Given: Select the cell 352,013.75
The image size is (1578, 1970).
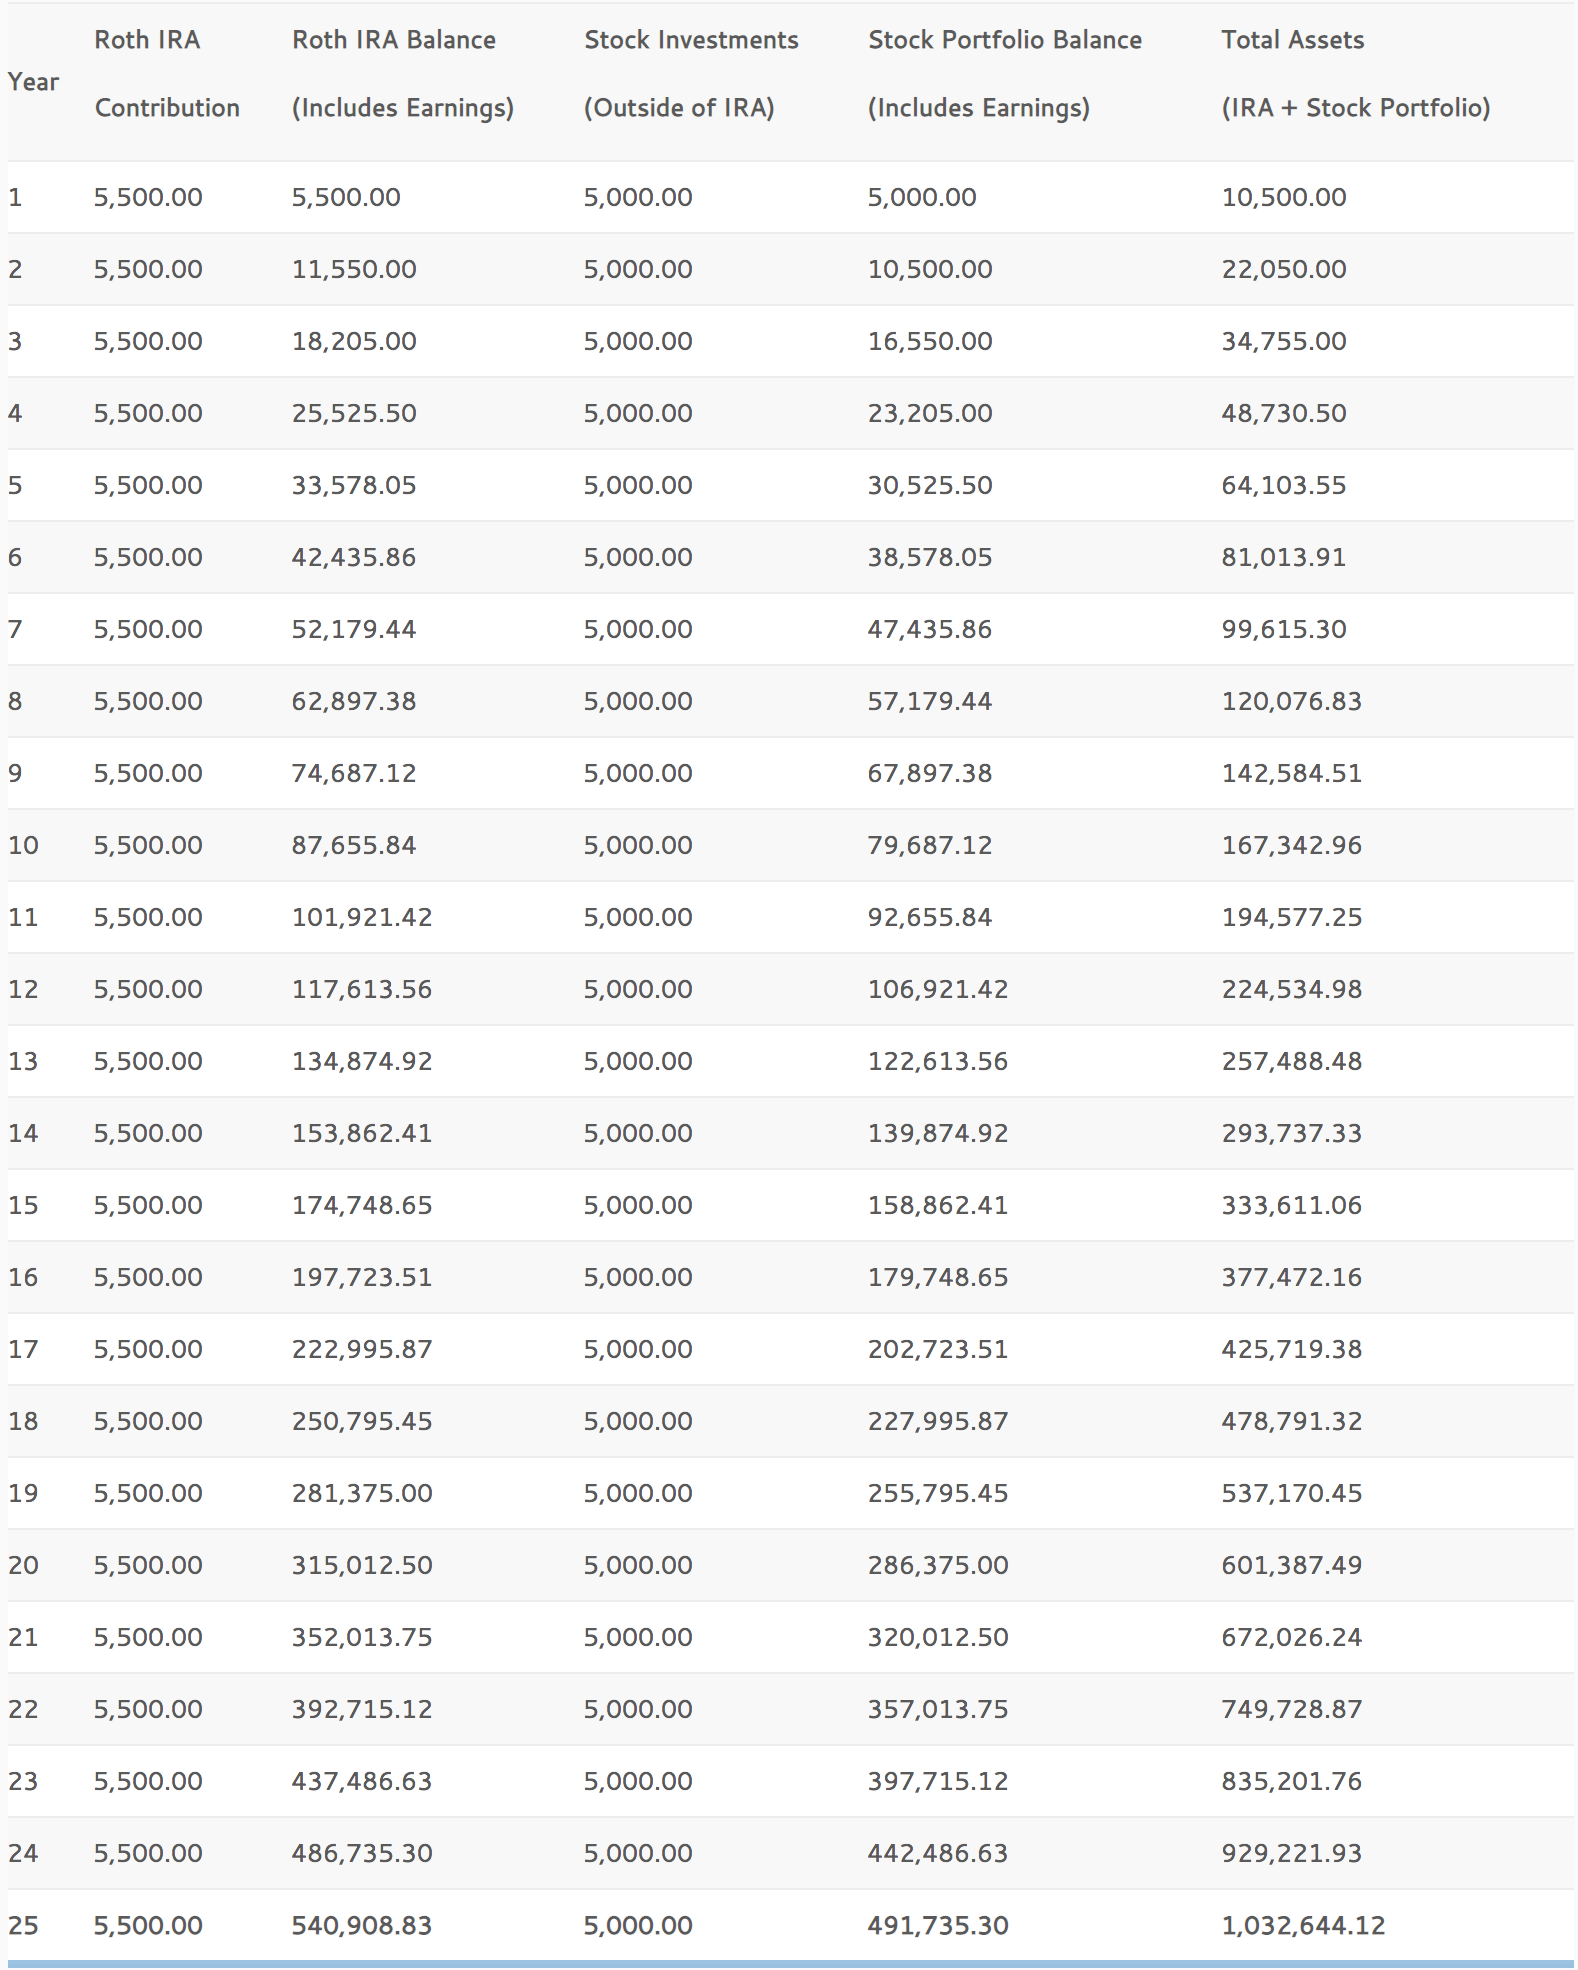Looking at the screenshot, I should [x=362, y=1637].
